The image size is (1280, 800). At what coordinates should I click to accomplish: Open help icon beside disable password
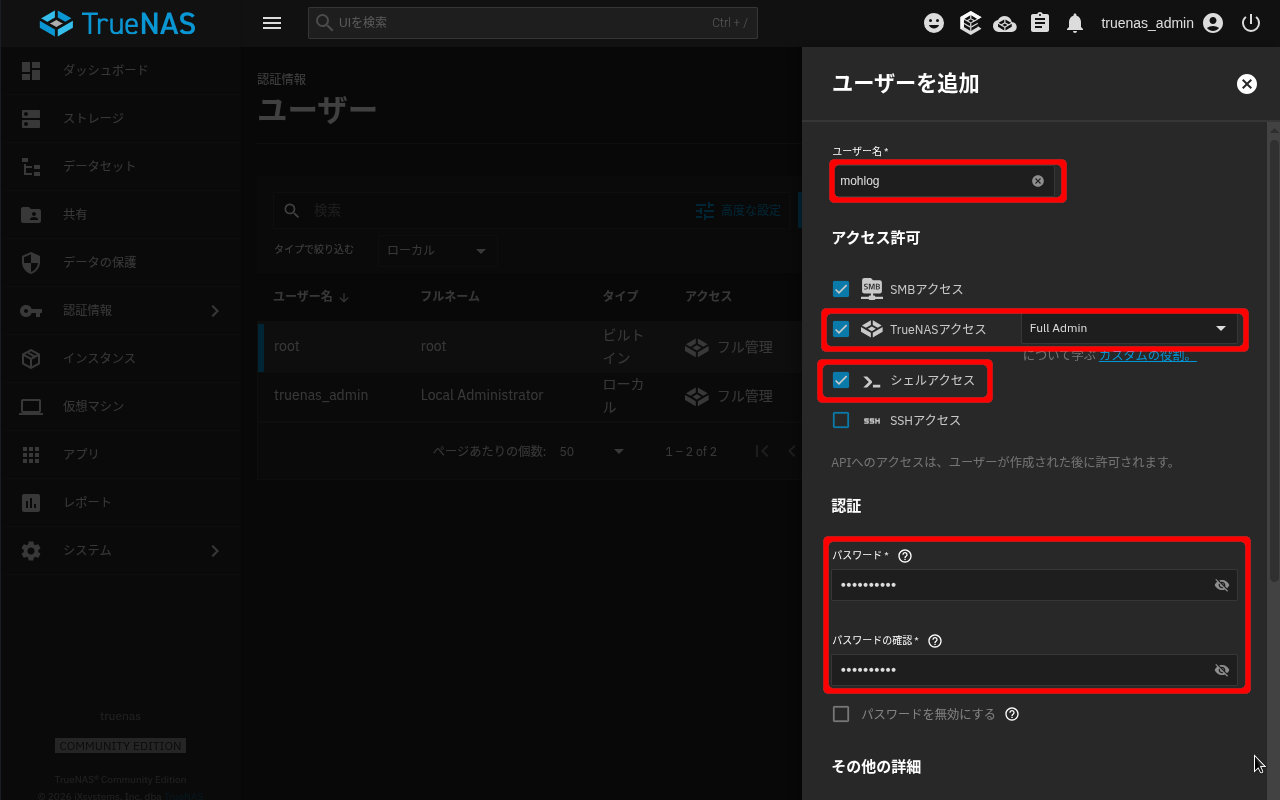pyautogui.click(x=1012, y=714)
